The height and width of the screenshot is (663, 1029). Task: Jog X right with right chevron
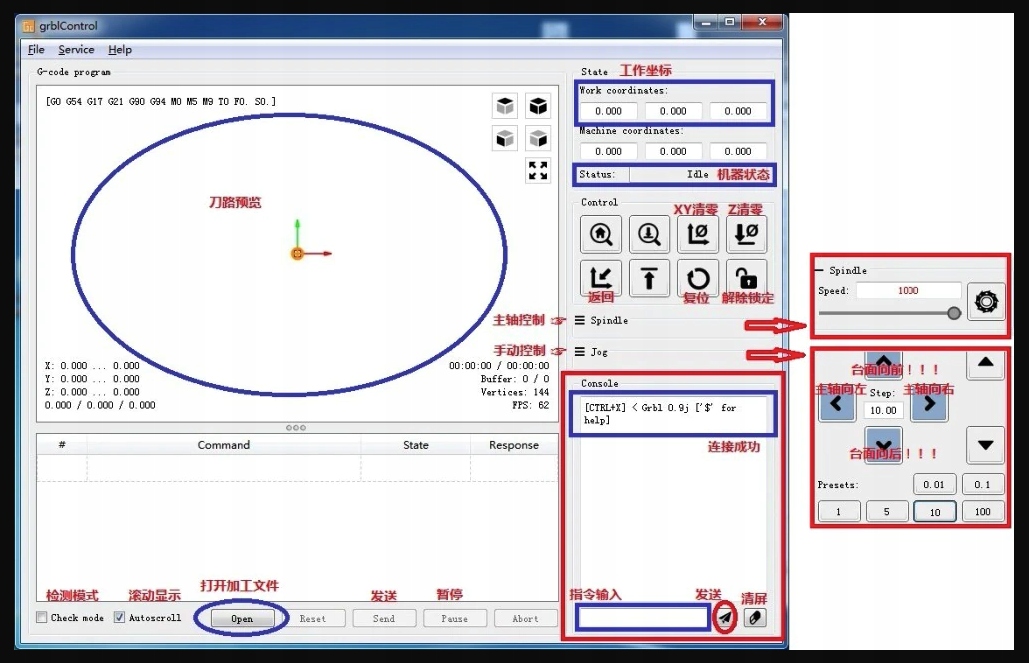[929, 404]
